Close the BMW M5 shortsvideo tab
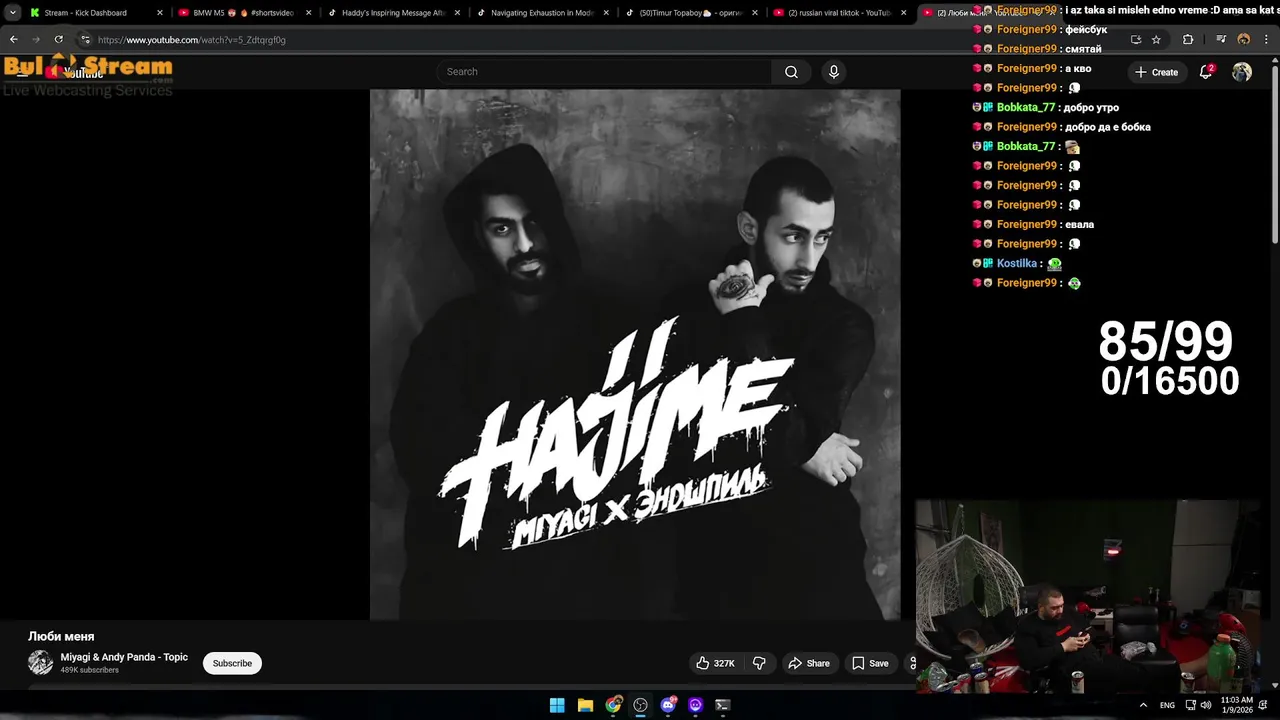The width and height of the screenshot is (1280, 720). (308, 13)
